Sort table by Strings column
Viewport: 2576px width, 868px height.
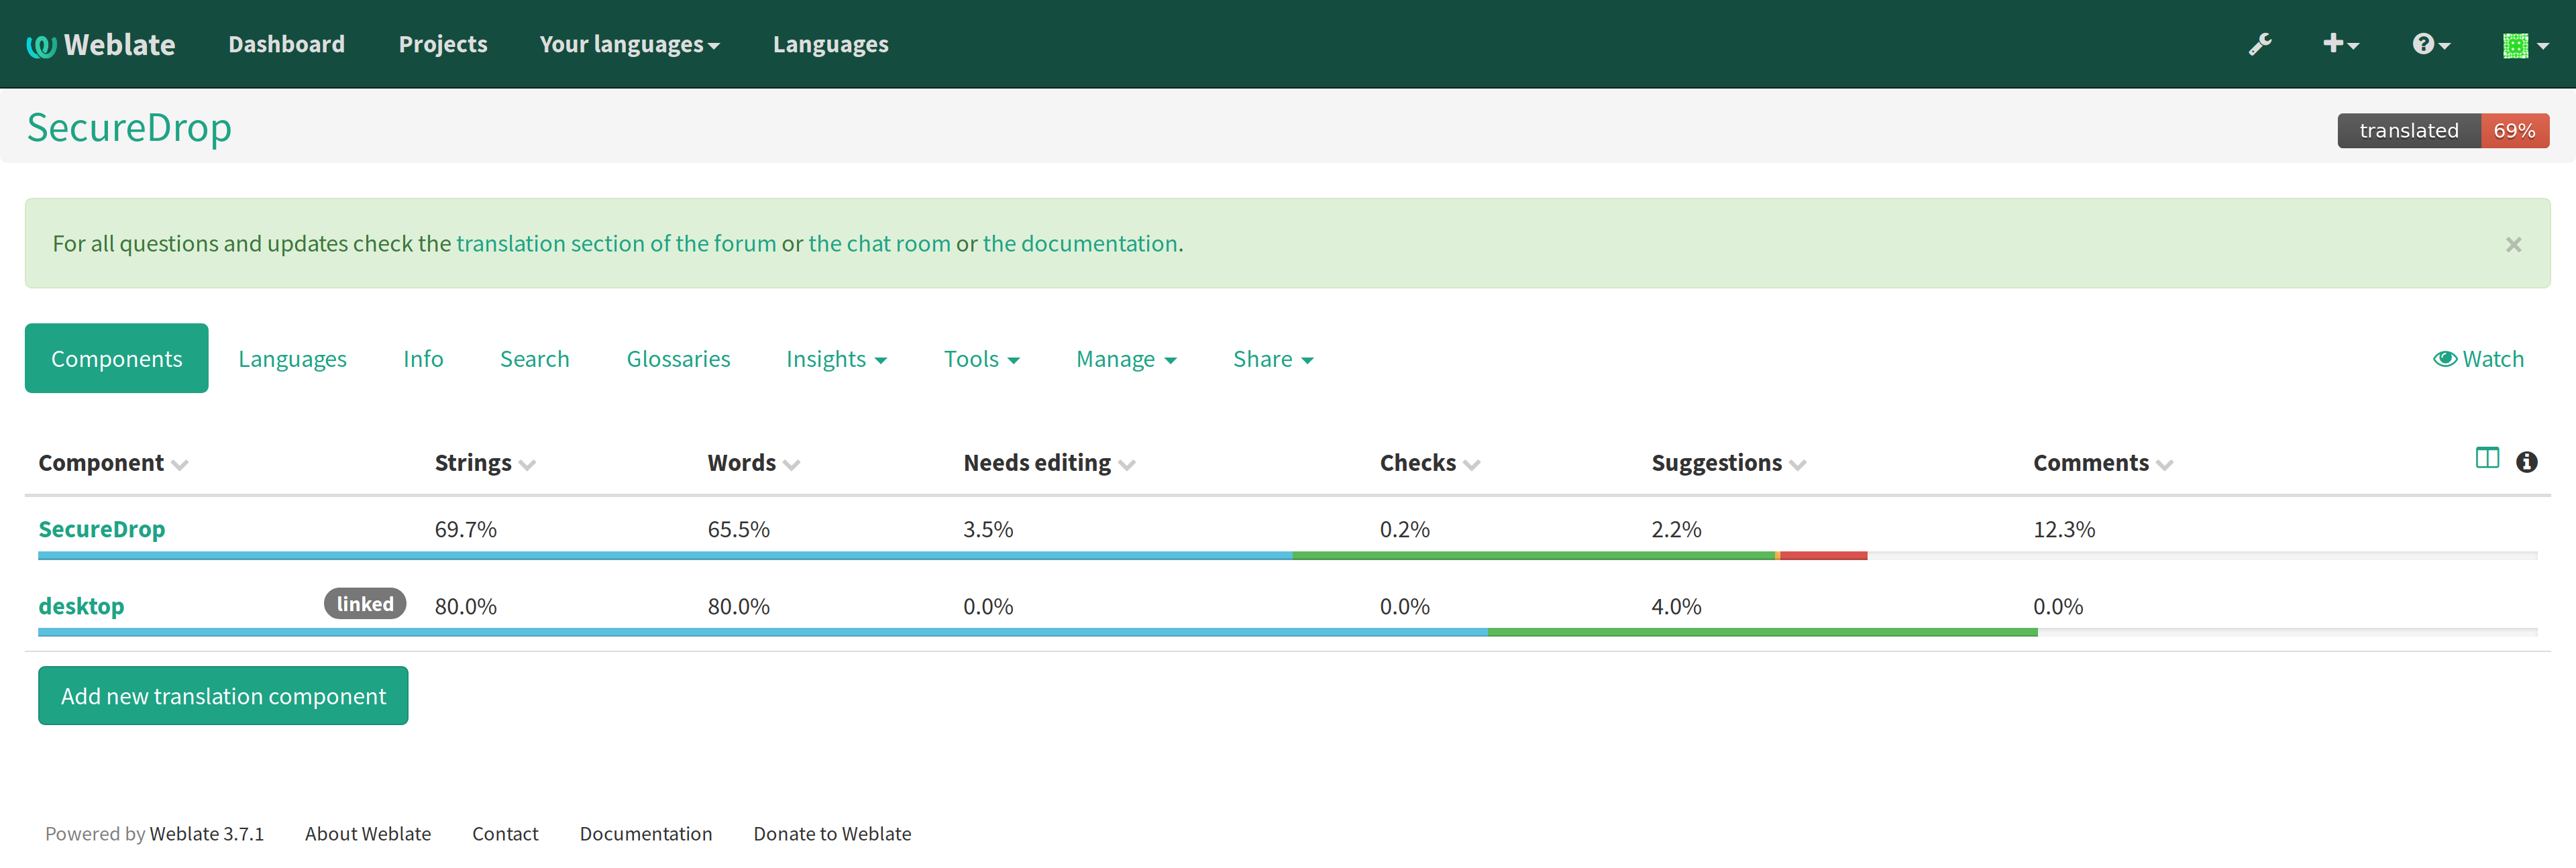point(485,463)
